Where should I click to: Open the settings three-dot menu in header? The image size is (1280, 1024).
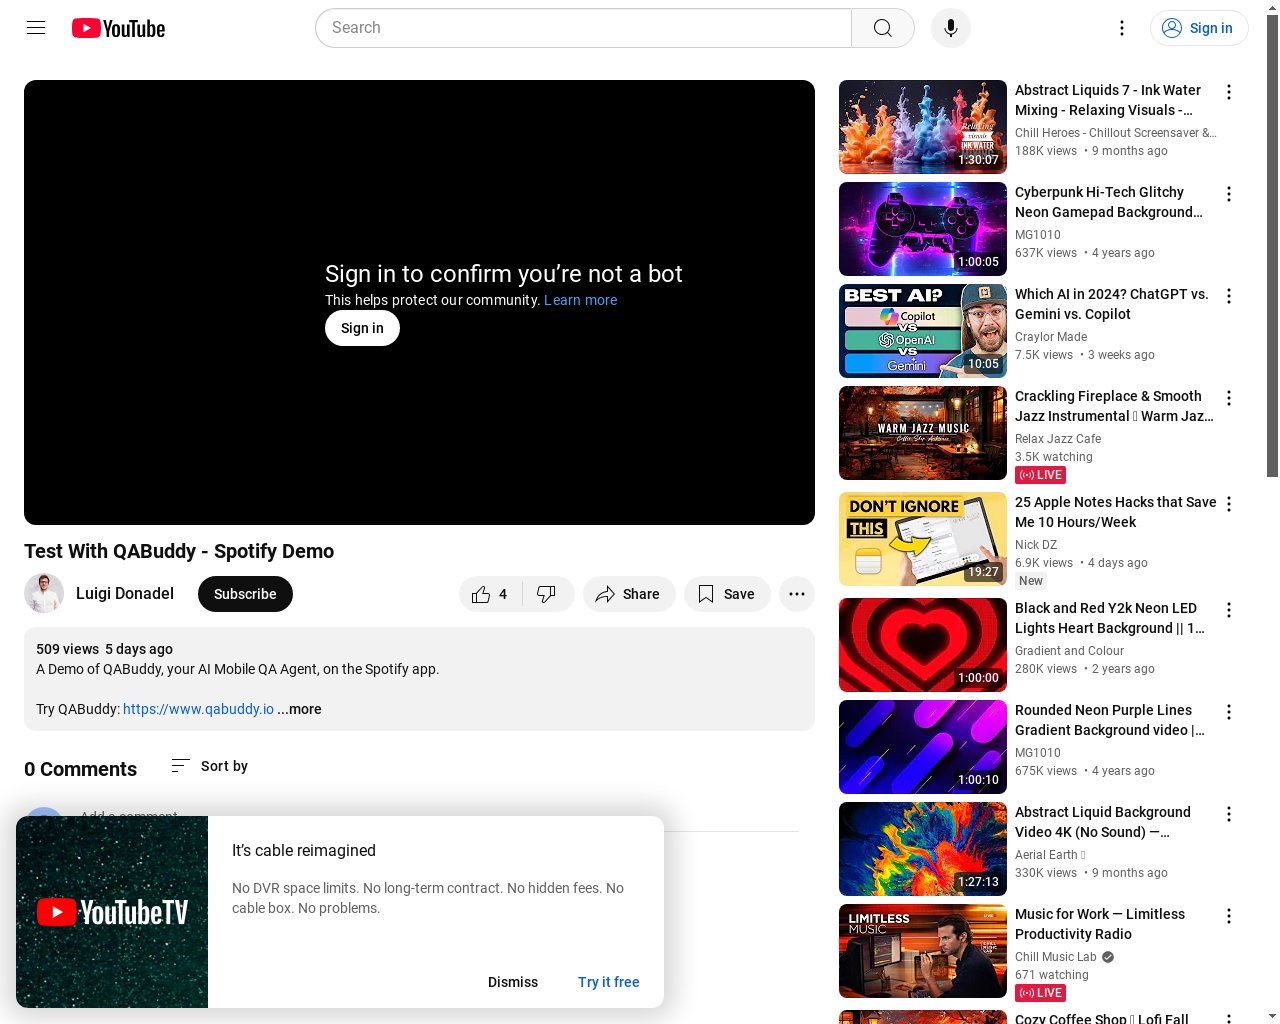click(1122, 28)
